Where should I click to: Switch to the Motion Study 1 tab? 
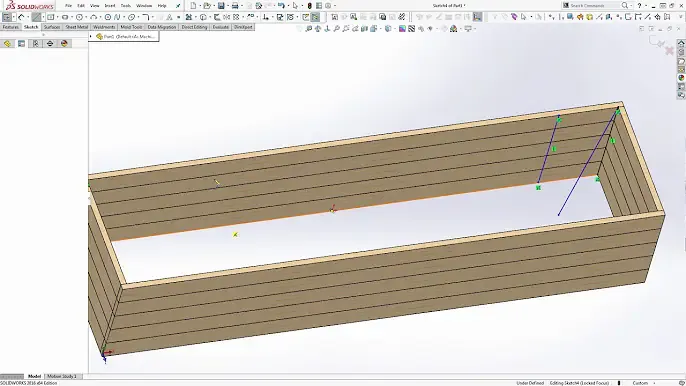(62, 376)
